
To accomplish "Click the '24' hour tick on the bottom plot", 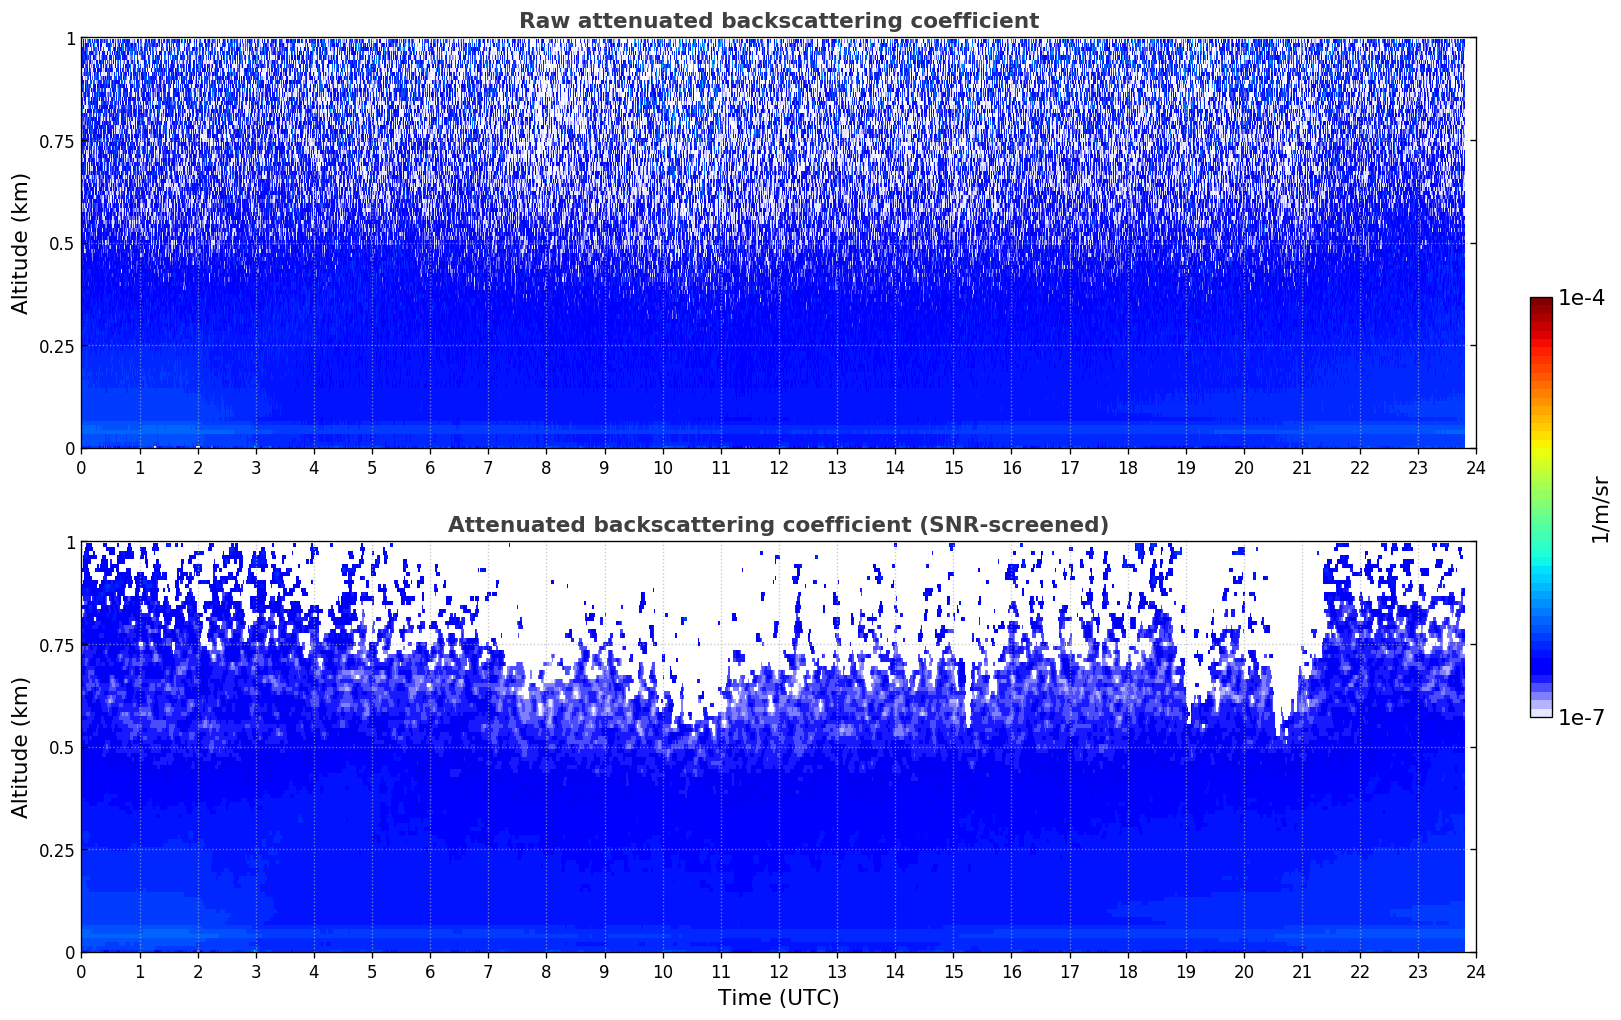I will coord(1476,971).
